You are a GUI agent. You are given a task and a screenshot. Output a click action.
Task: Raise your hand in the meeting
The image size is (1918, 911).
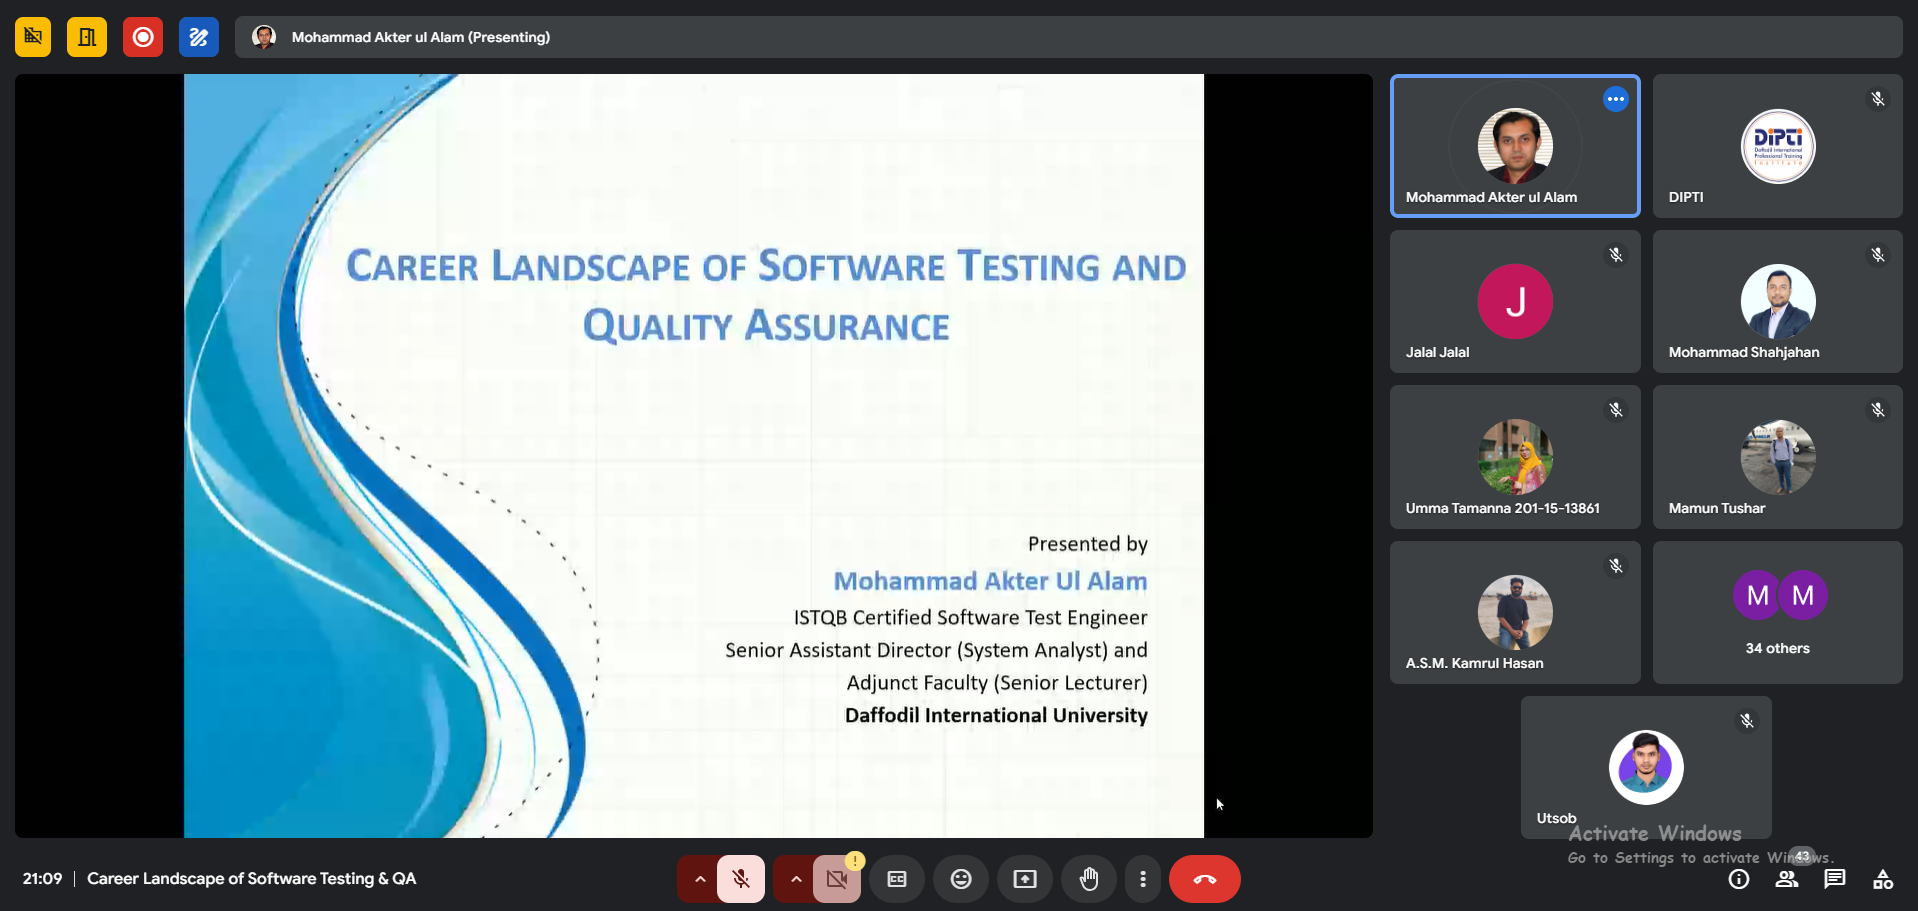click(x=1089, y=879)
